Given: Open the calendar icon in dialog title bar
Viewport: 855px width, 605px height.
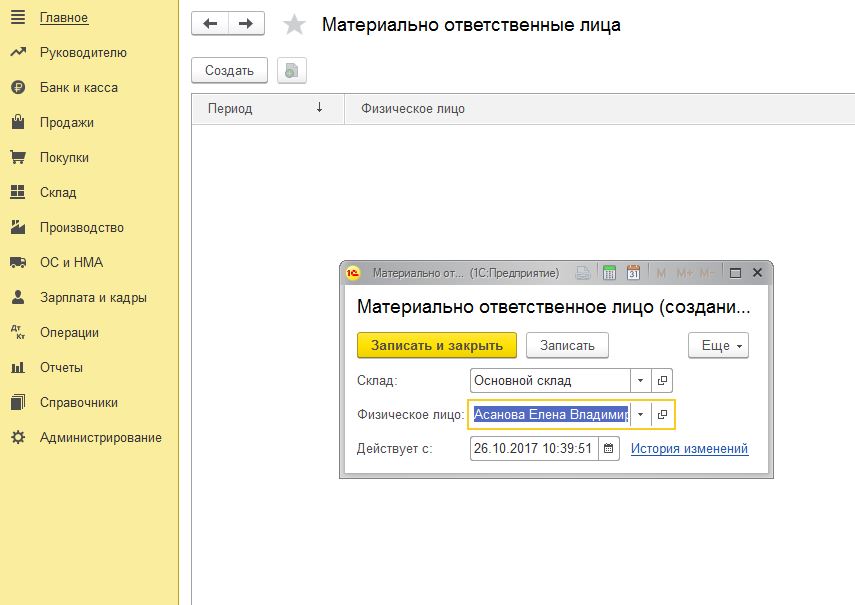Looking at the screenshot, I should coord(632,272).
